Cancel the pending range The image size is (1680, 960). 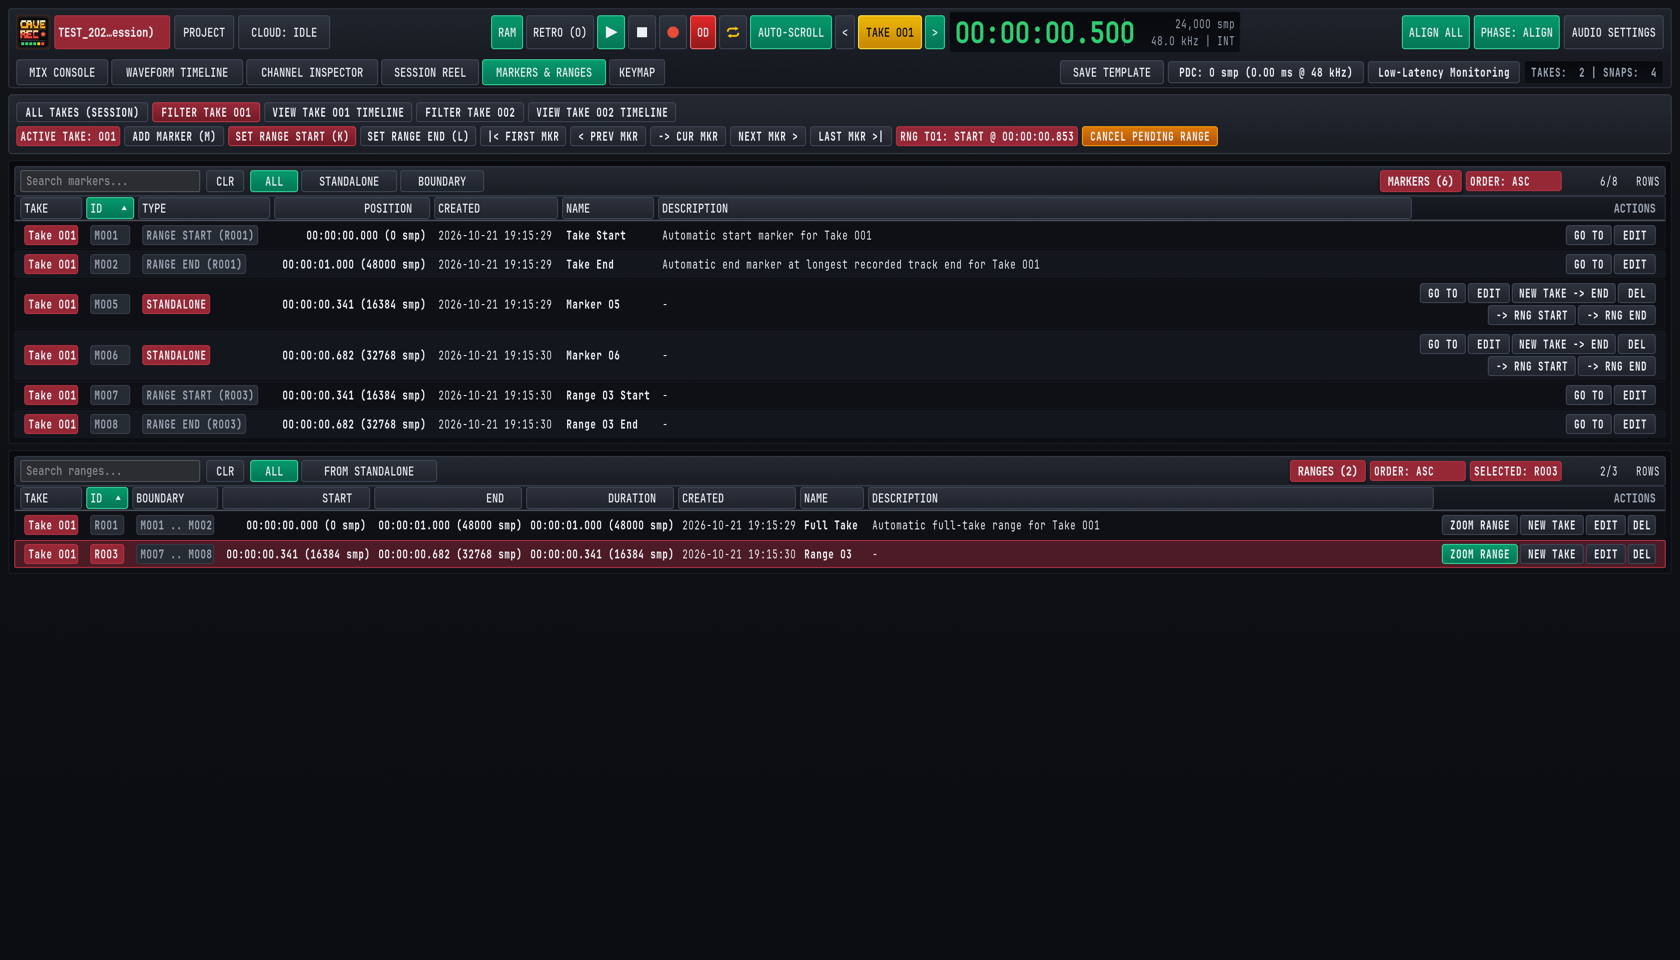(x=1150, y=136)
